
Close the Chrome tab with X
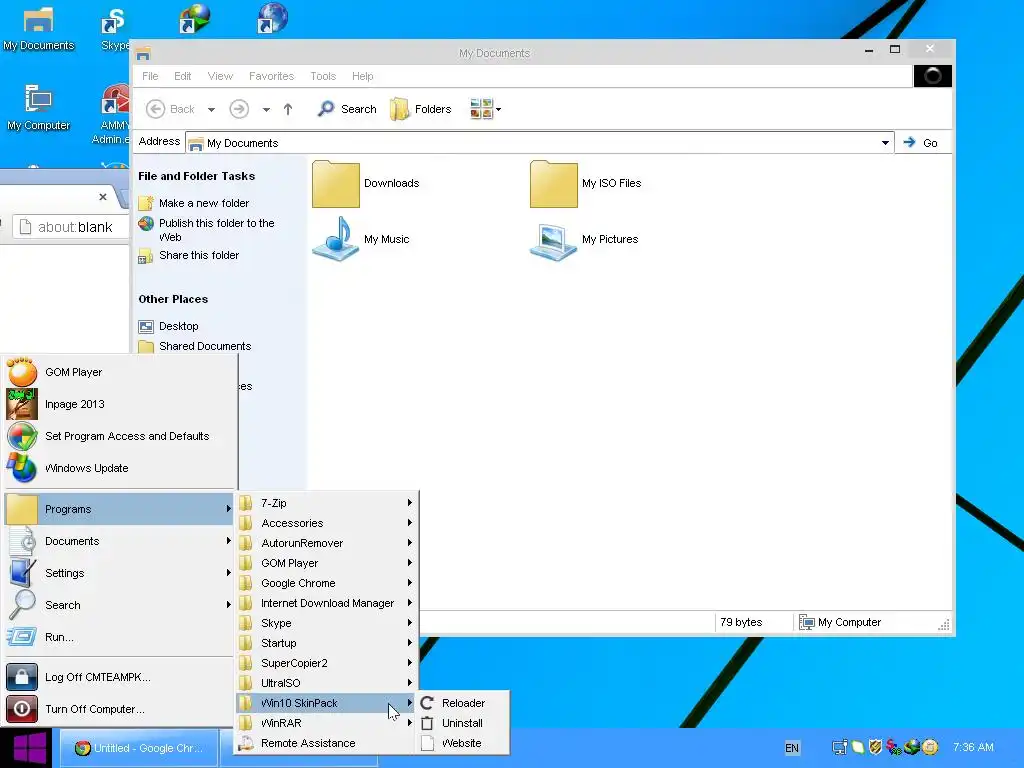pos(103,197)
